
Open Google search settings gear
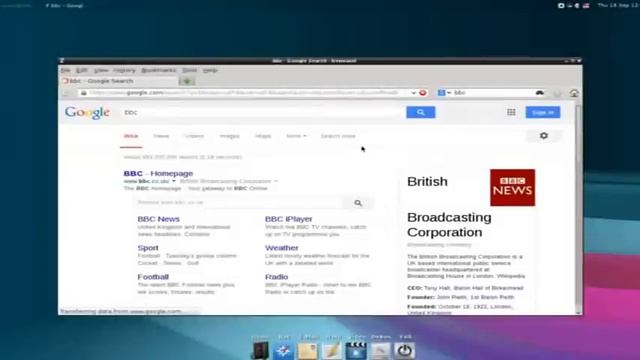point(544,136)
